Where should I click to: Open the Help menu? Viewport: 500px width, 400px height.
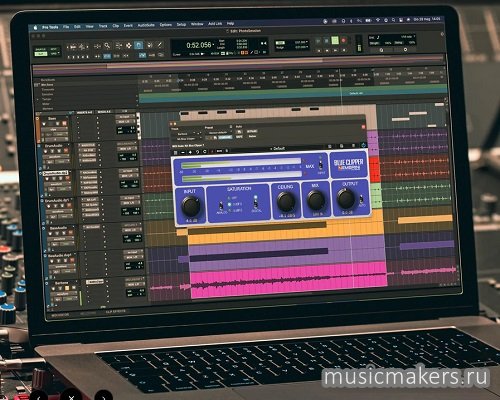pos(230,24)
